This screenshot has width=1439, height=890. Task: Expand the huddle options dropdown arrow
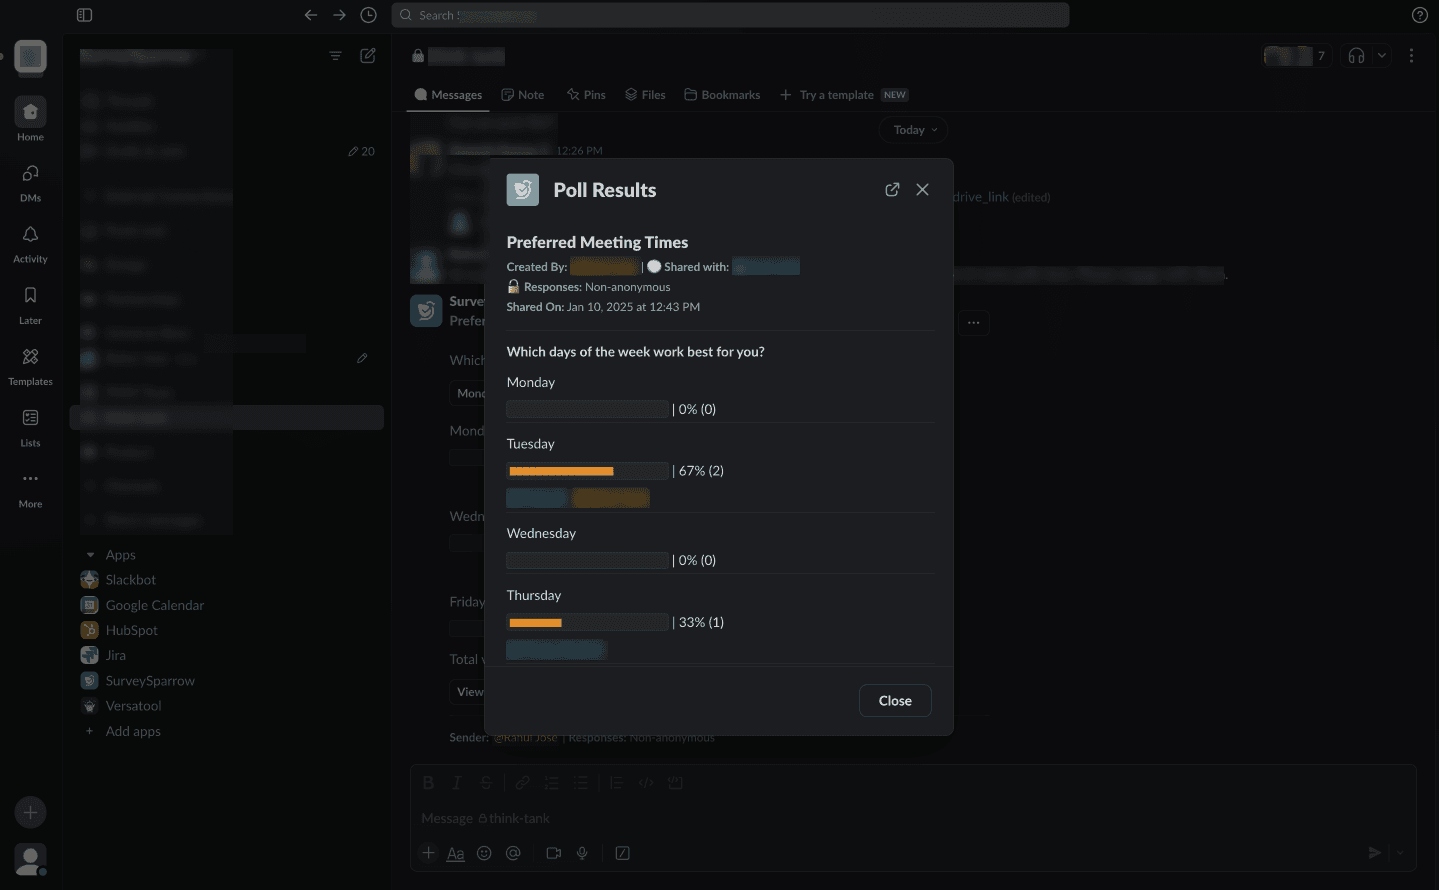(x=1382, y=56)
